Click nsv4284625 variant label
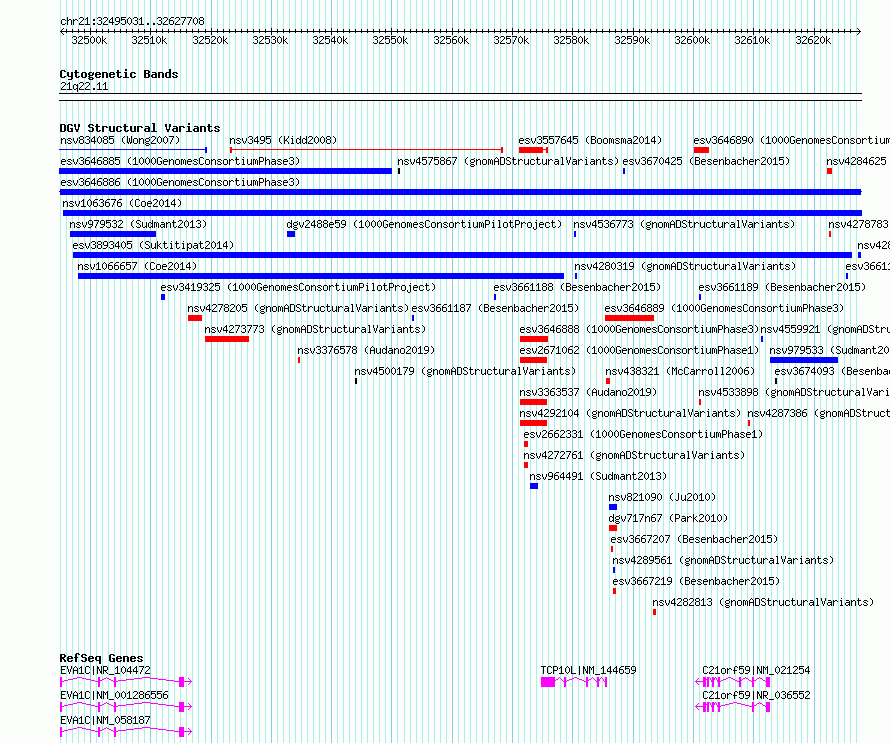 pos(856,161)
